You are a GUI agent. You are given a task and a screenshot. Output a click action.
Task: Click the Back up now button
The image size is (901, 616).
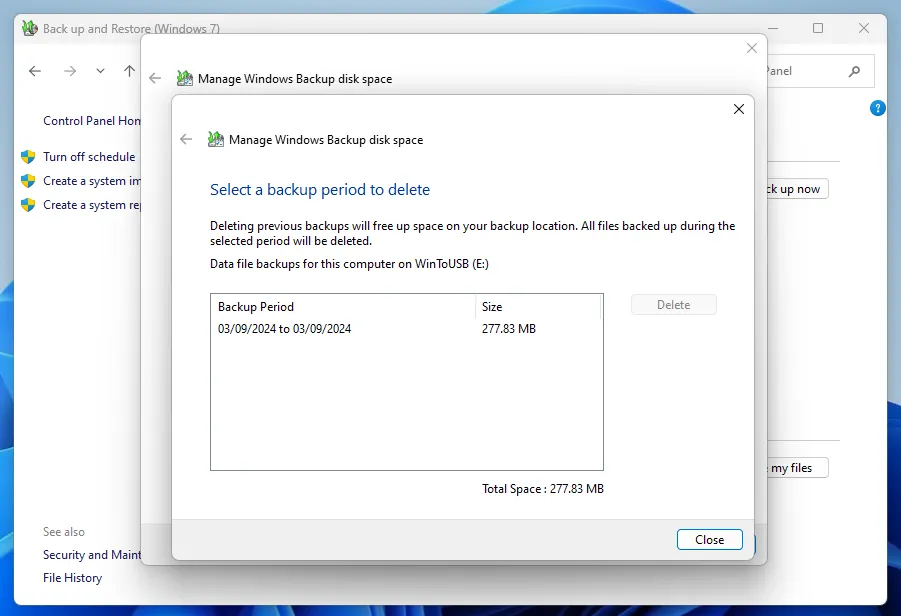coord(795,188)
